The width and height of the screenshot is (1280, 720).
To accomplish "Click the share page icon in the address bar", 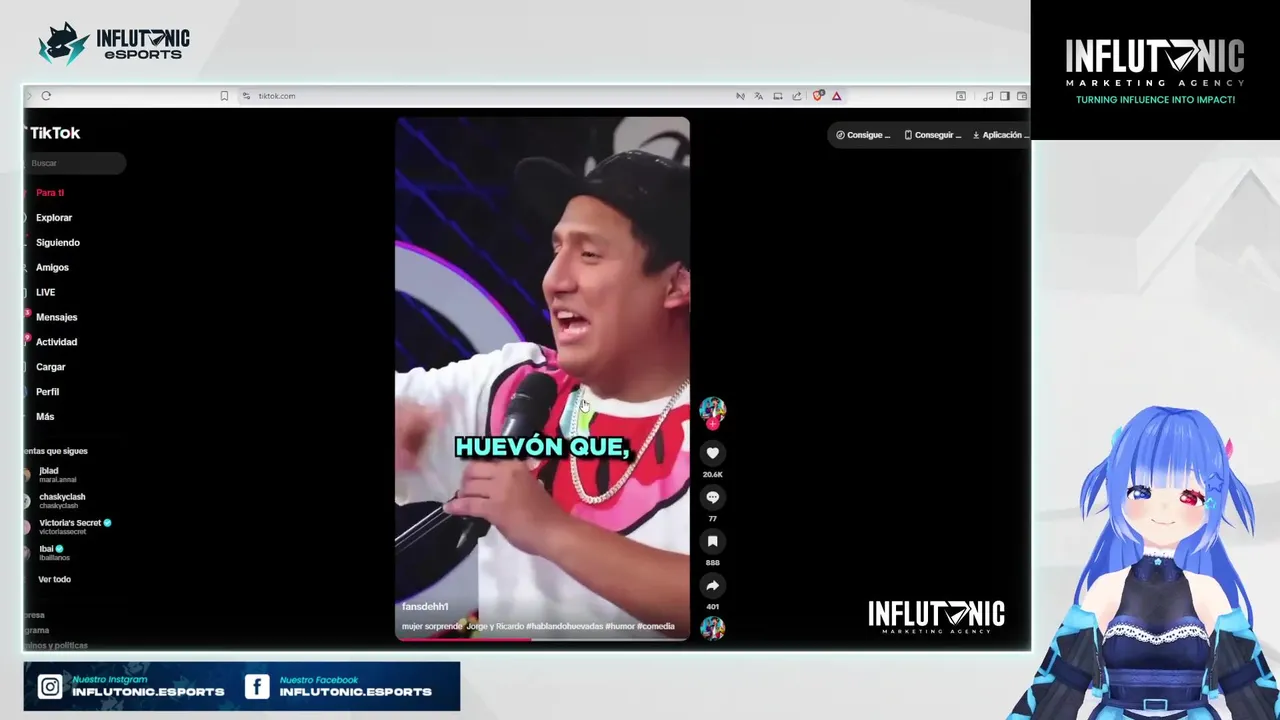I will point(797,96).
